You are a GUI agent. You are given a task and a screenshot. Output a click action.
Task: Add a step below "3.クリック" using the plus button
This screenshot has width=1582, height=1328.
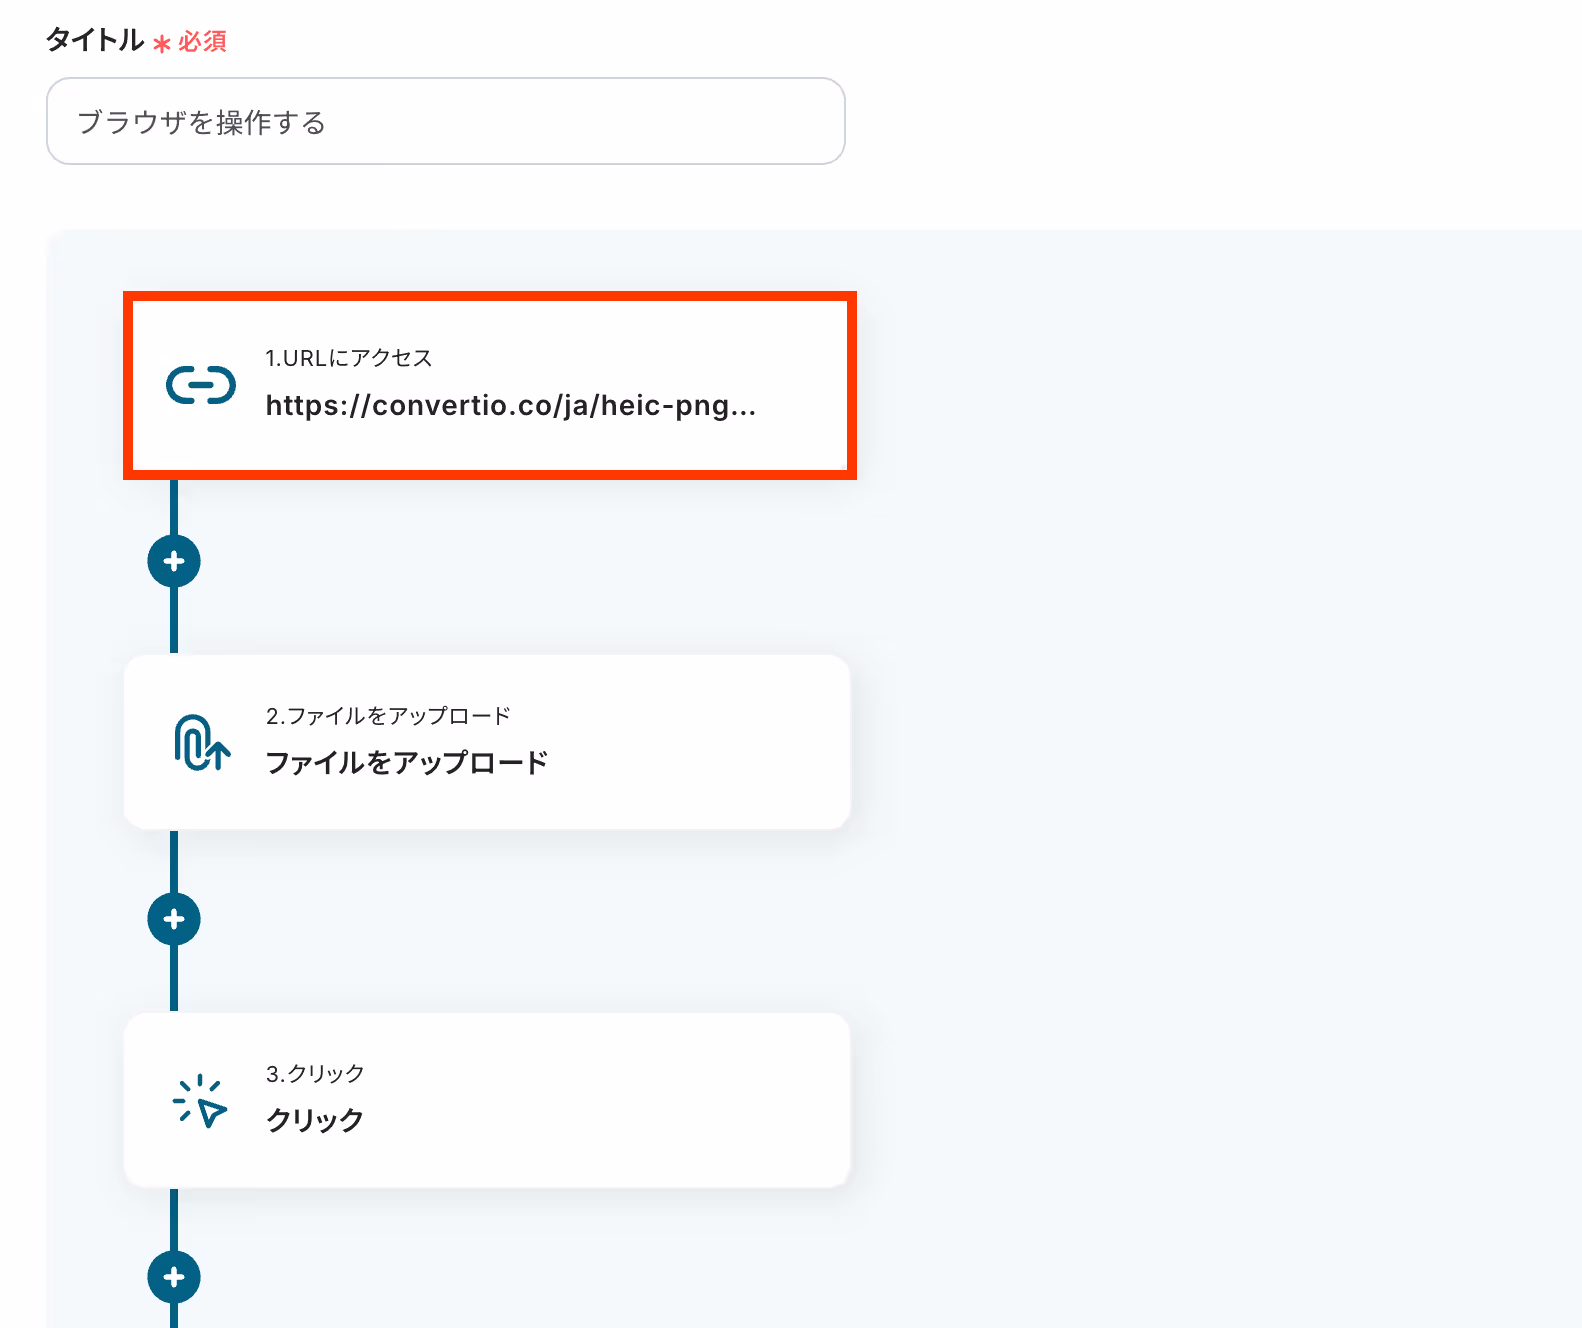[x=174, y=1277]
